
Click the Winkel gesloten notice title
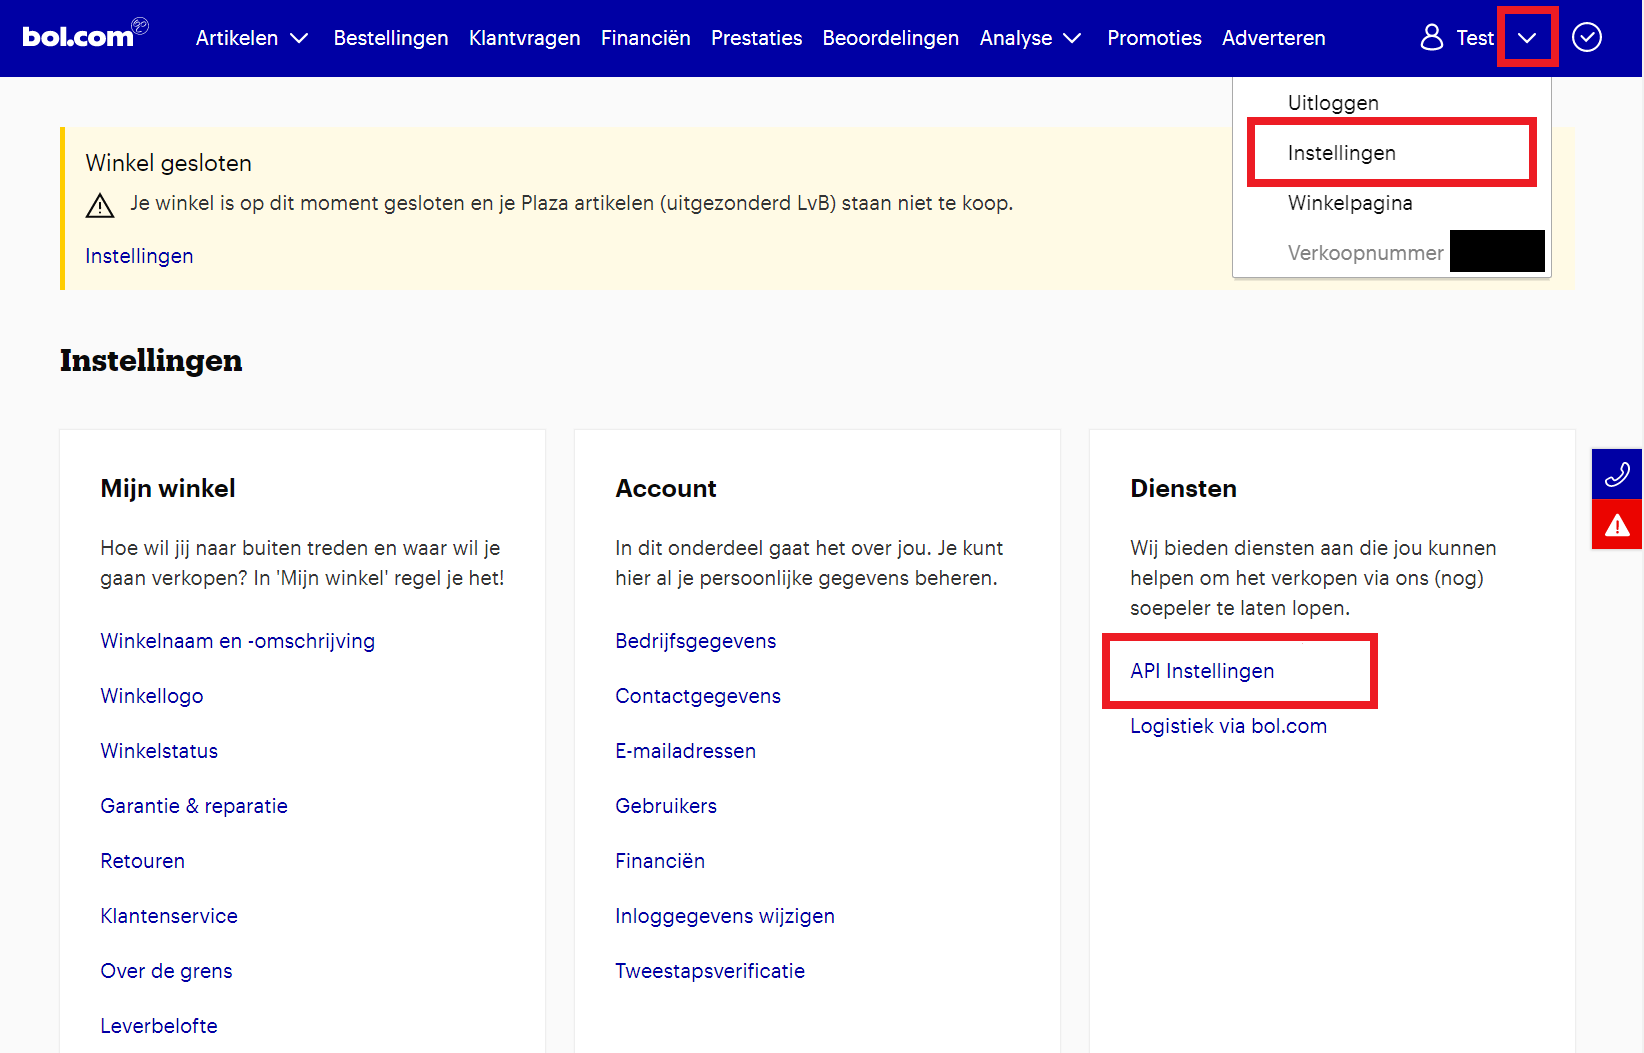click(169, 163)
